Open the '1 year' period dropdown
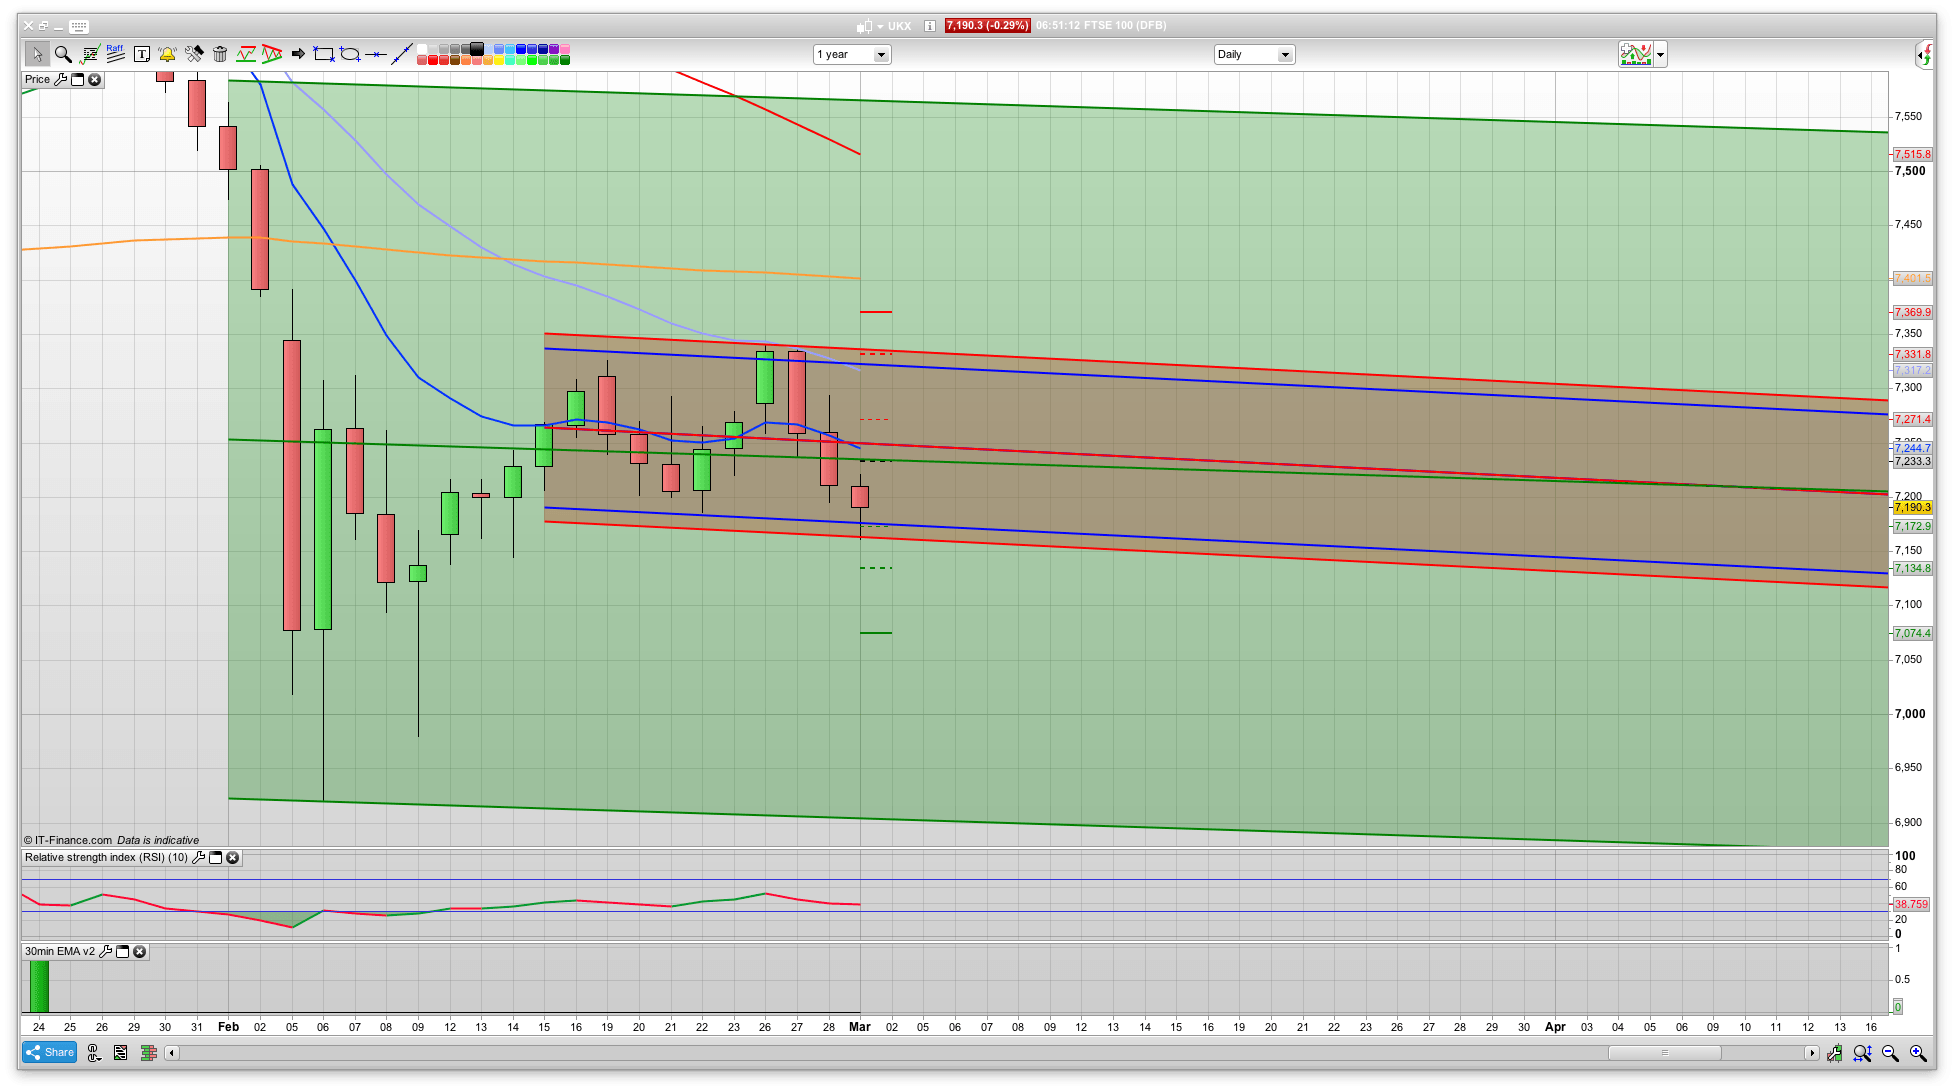 pos(852,54)
